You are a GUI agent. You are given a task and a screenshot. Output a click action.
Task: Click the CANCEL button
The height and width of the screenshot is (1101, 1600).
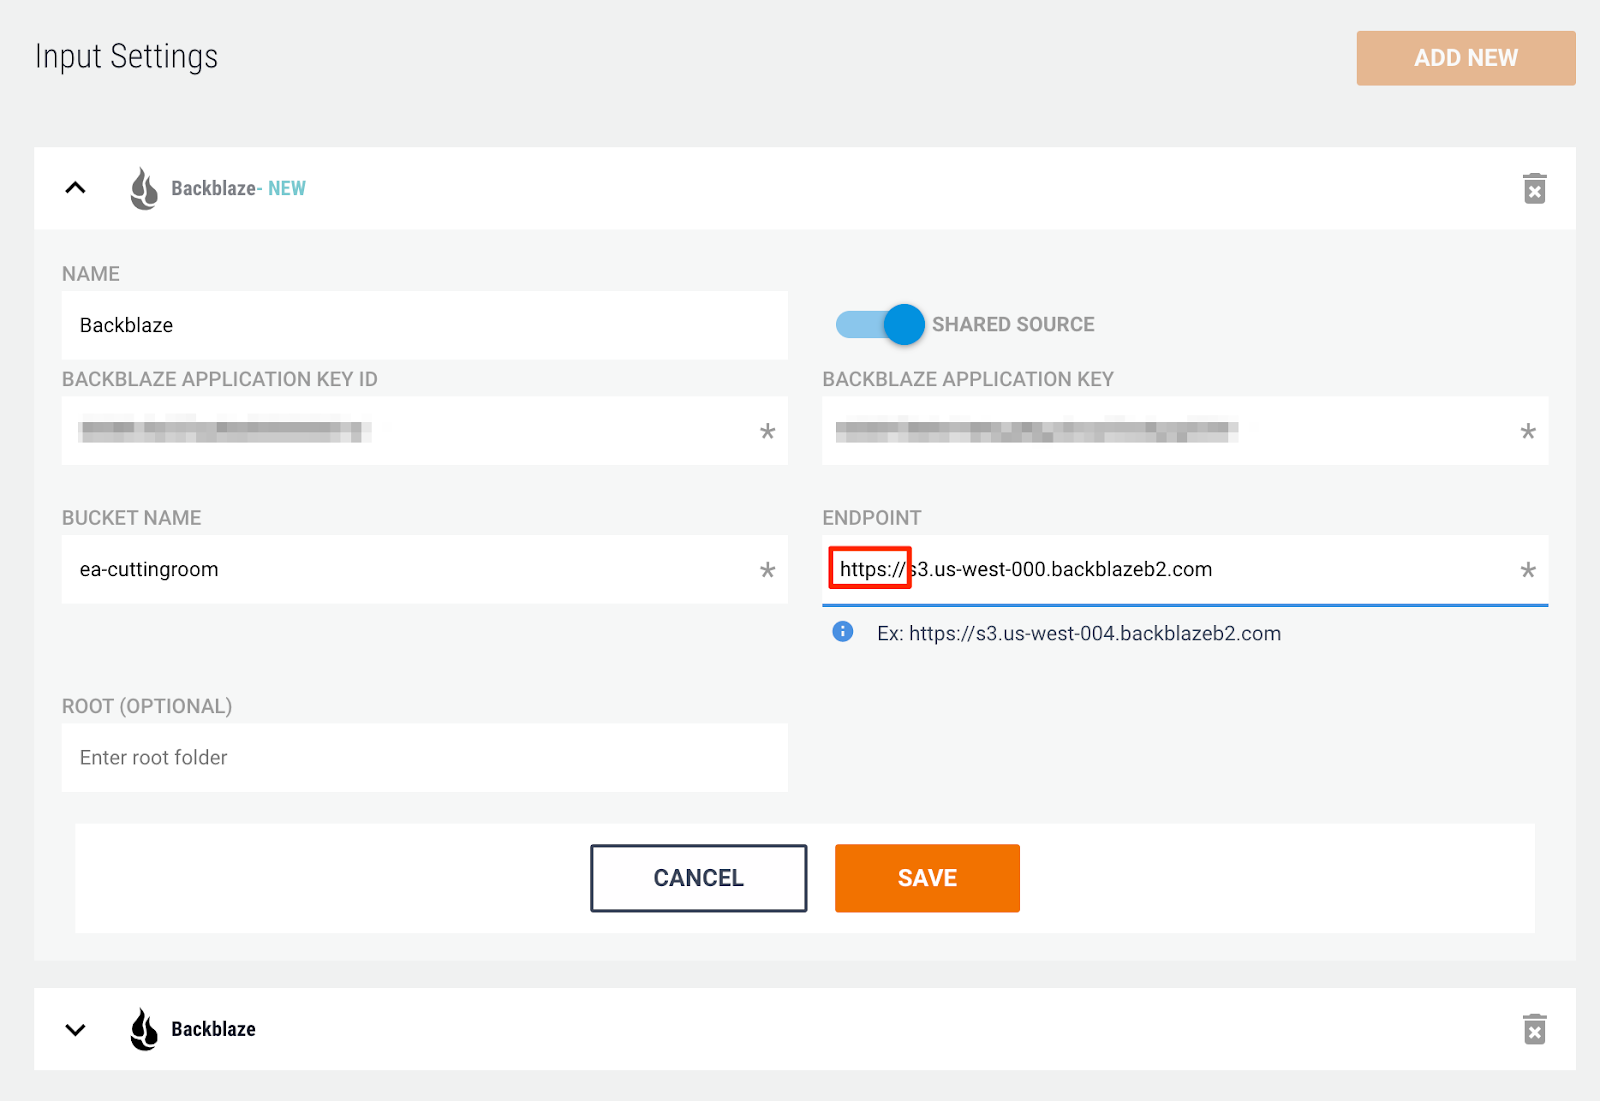point(698,878)
